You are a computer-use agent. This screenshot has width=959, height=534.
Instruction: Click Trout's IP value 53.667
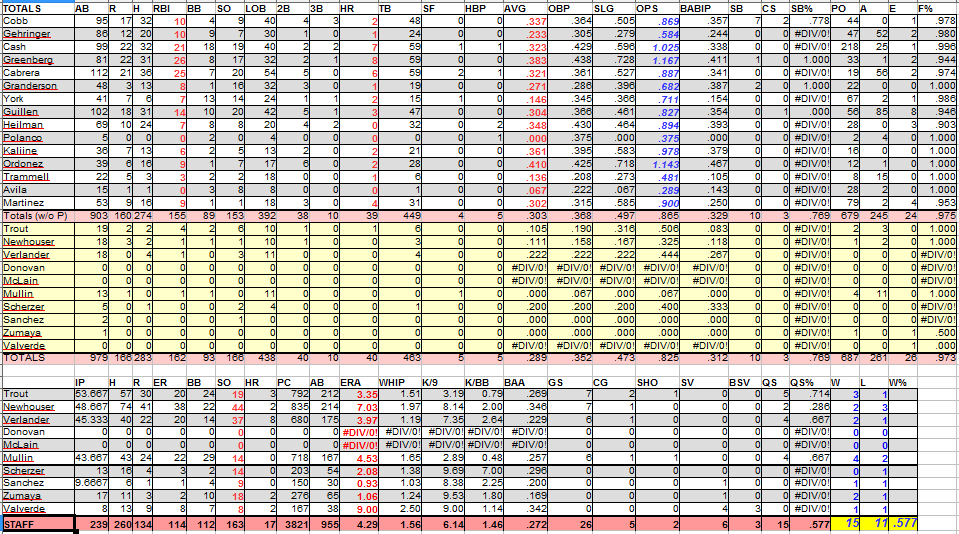(x=91, y=395)
